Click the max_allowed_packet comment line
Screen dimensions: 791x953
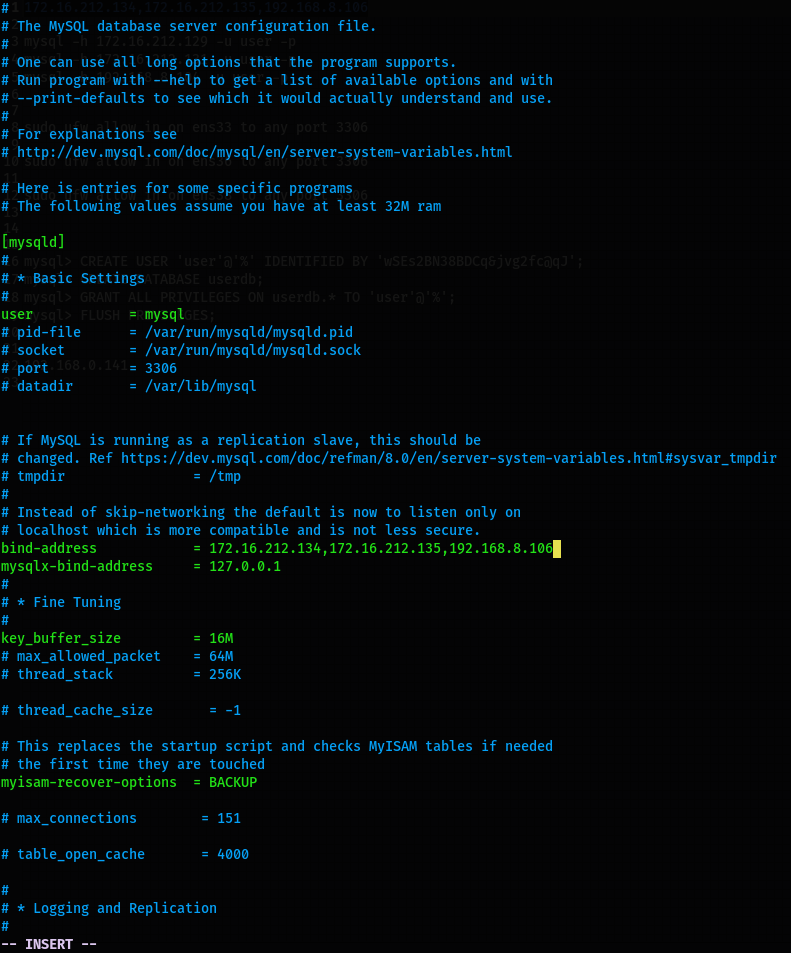(x=117, y=656)
